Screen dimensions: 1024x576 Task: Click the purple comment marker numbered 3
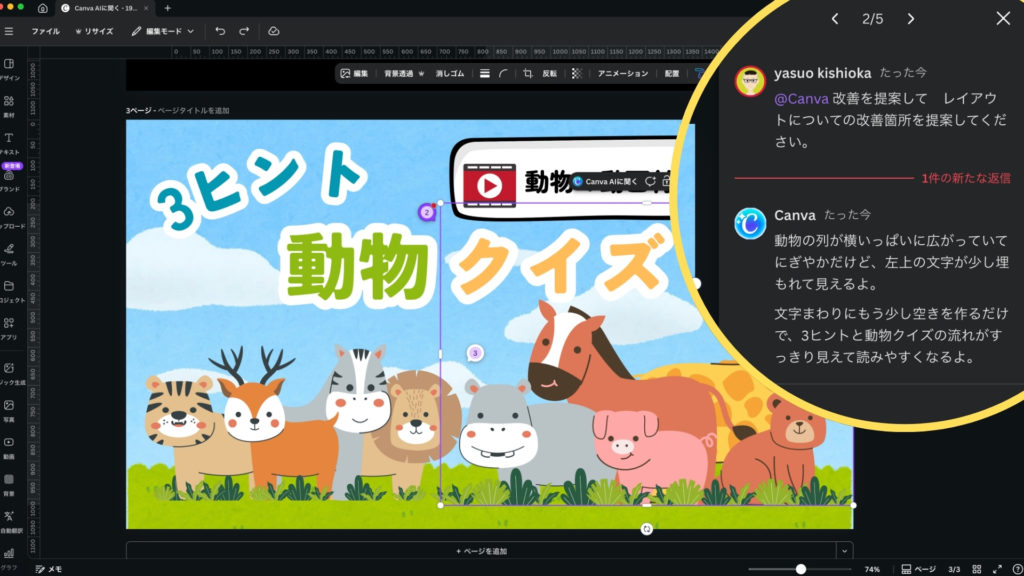coord(475,353)
